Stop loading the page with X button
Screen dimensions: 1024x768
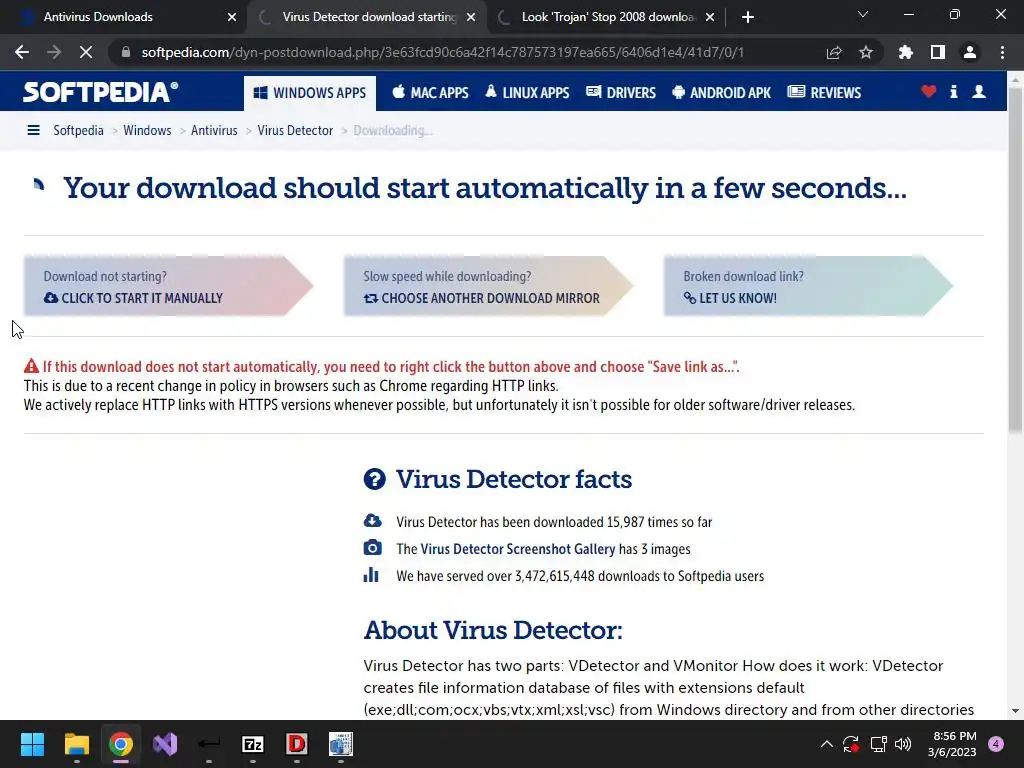(86, 52)
